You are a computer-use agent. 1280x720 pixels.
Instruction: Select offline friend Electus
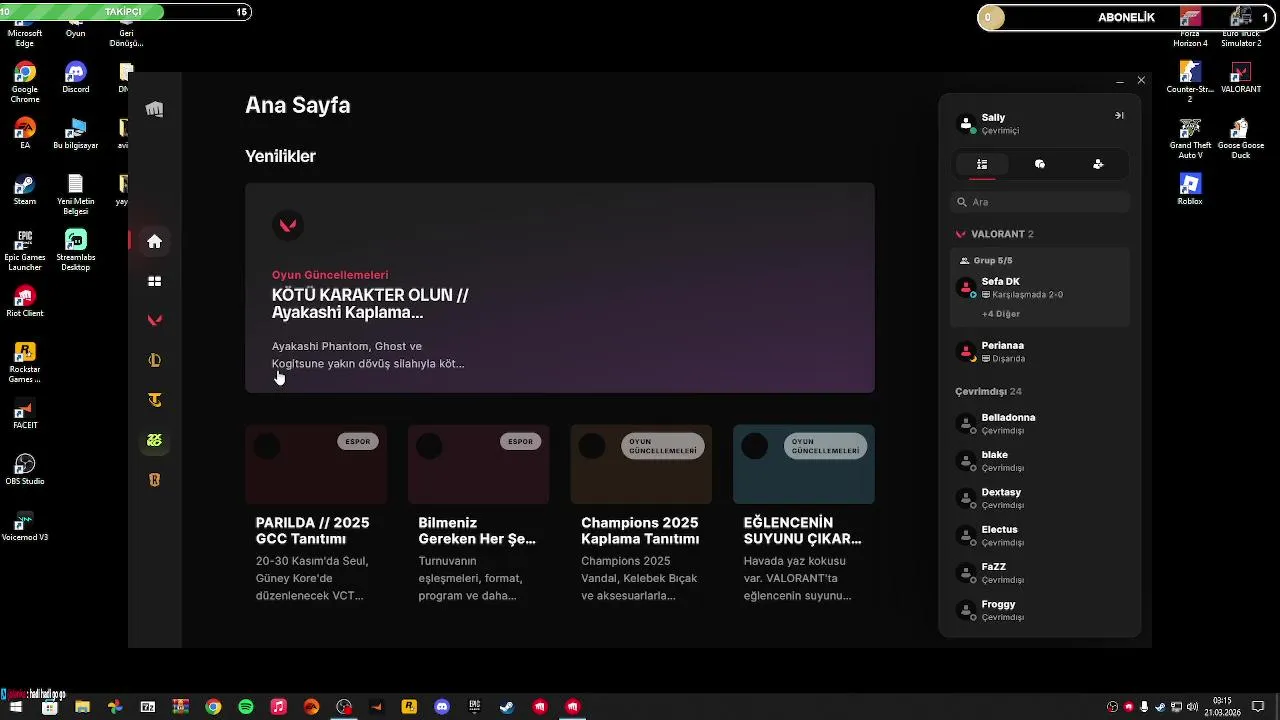(x=1040, y=535)
